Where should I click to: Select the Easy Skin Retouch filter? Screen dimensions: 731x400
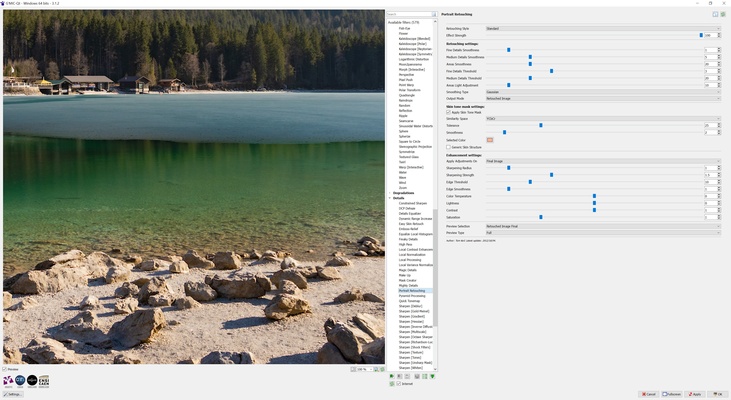411,224
